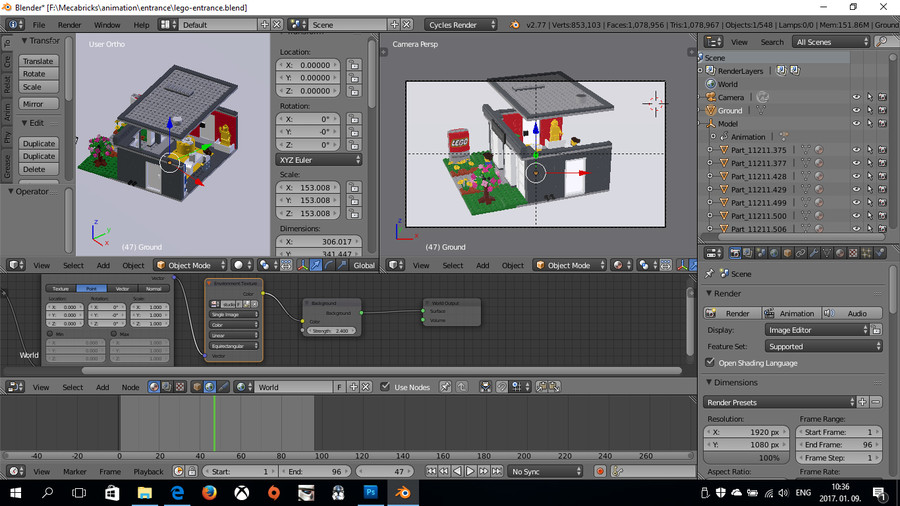Screen dimensions: 900x506
Task: Open the Window menu
Action: 107,25
